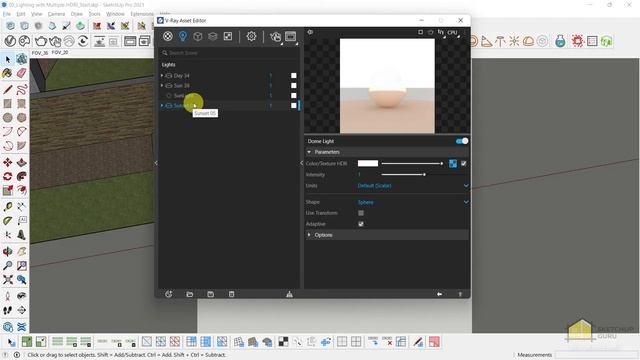
Task: Click the CPU engine selector in preview
Action: [x=452, y=32]
